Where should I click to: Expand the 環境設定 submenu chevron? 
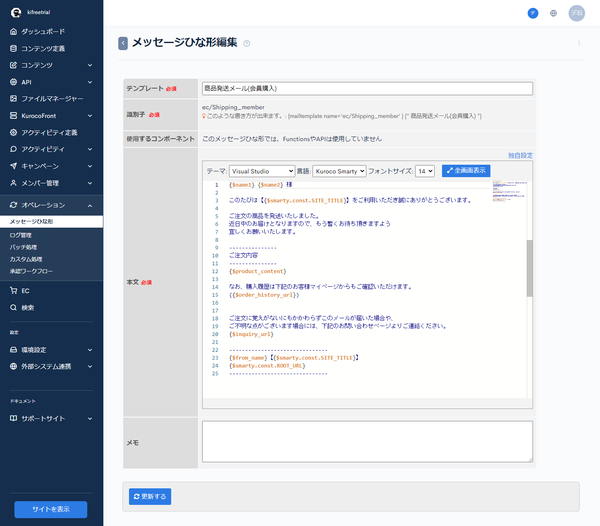90,350
